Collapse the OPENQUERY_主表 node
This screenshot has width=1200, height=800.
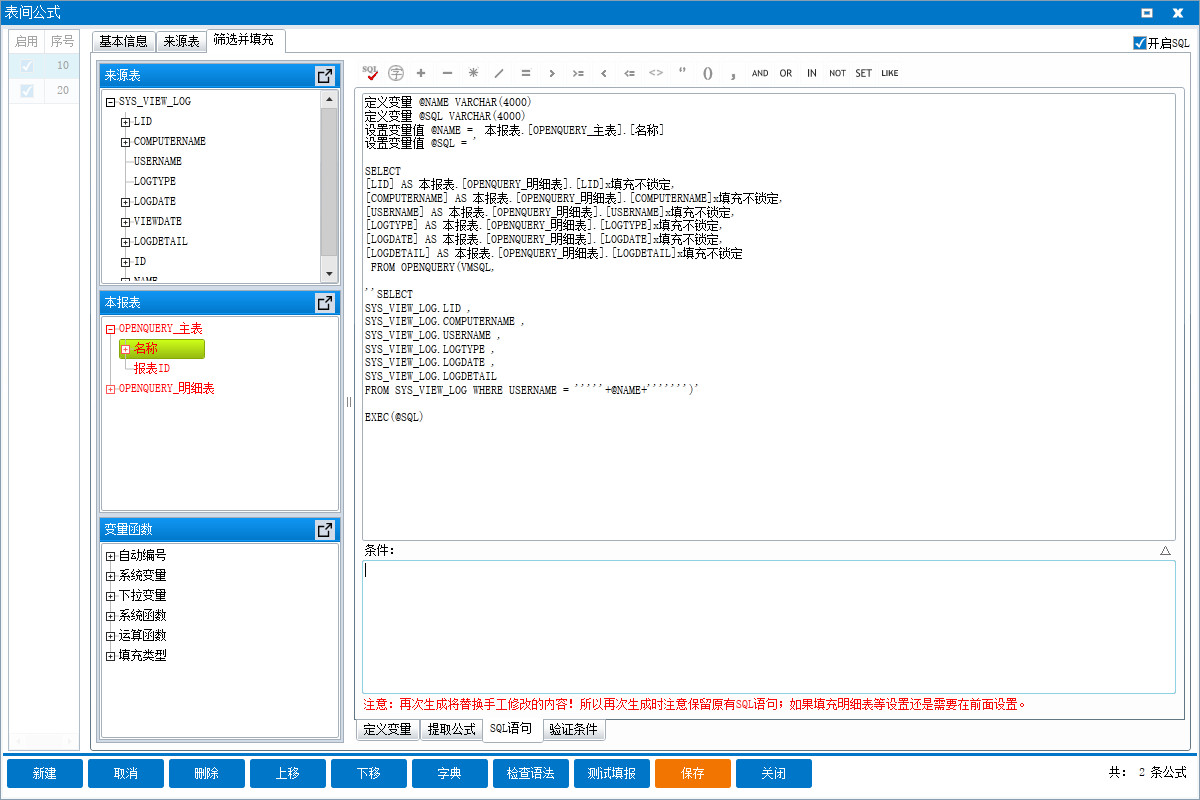pyautogui.click(x=110, y=329)
